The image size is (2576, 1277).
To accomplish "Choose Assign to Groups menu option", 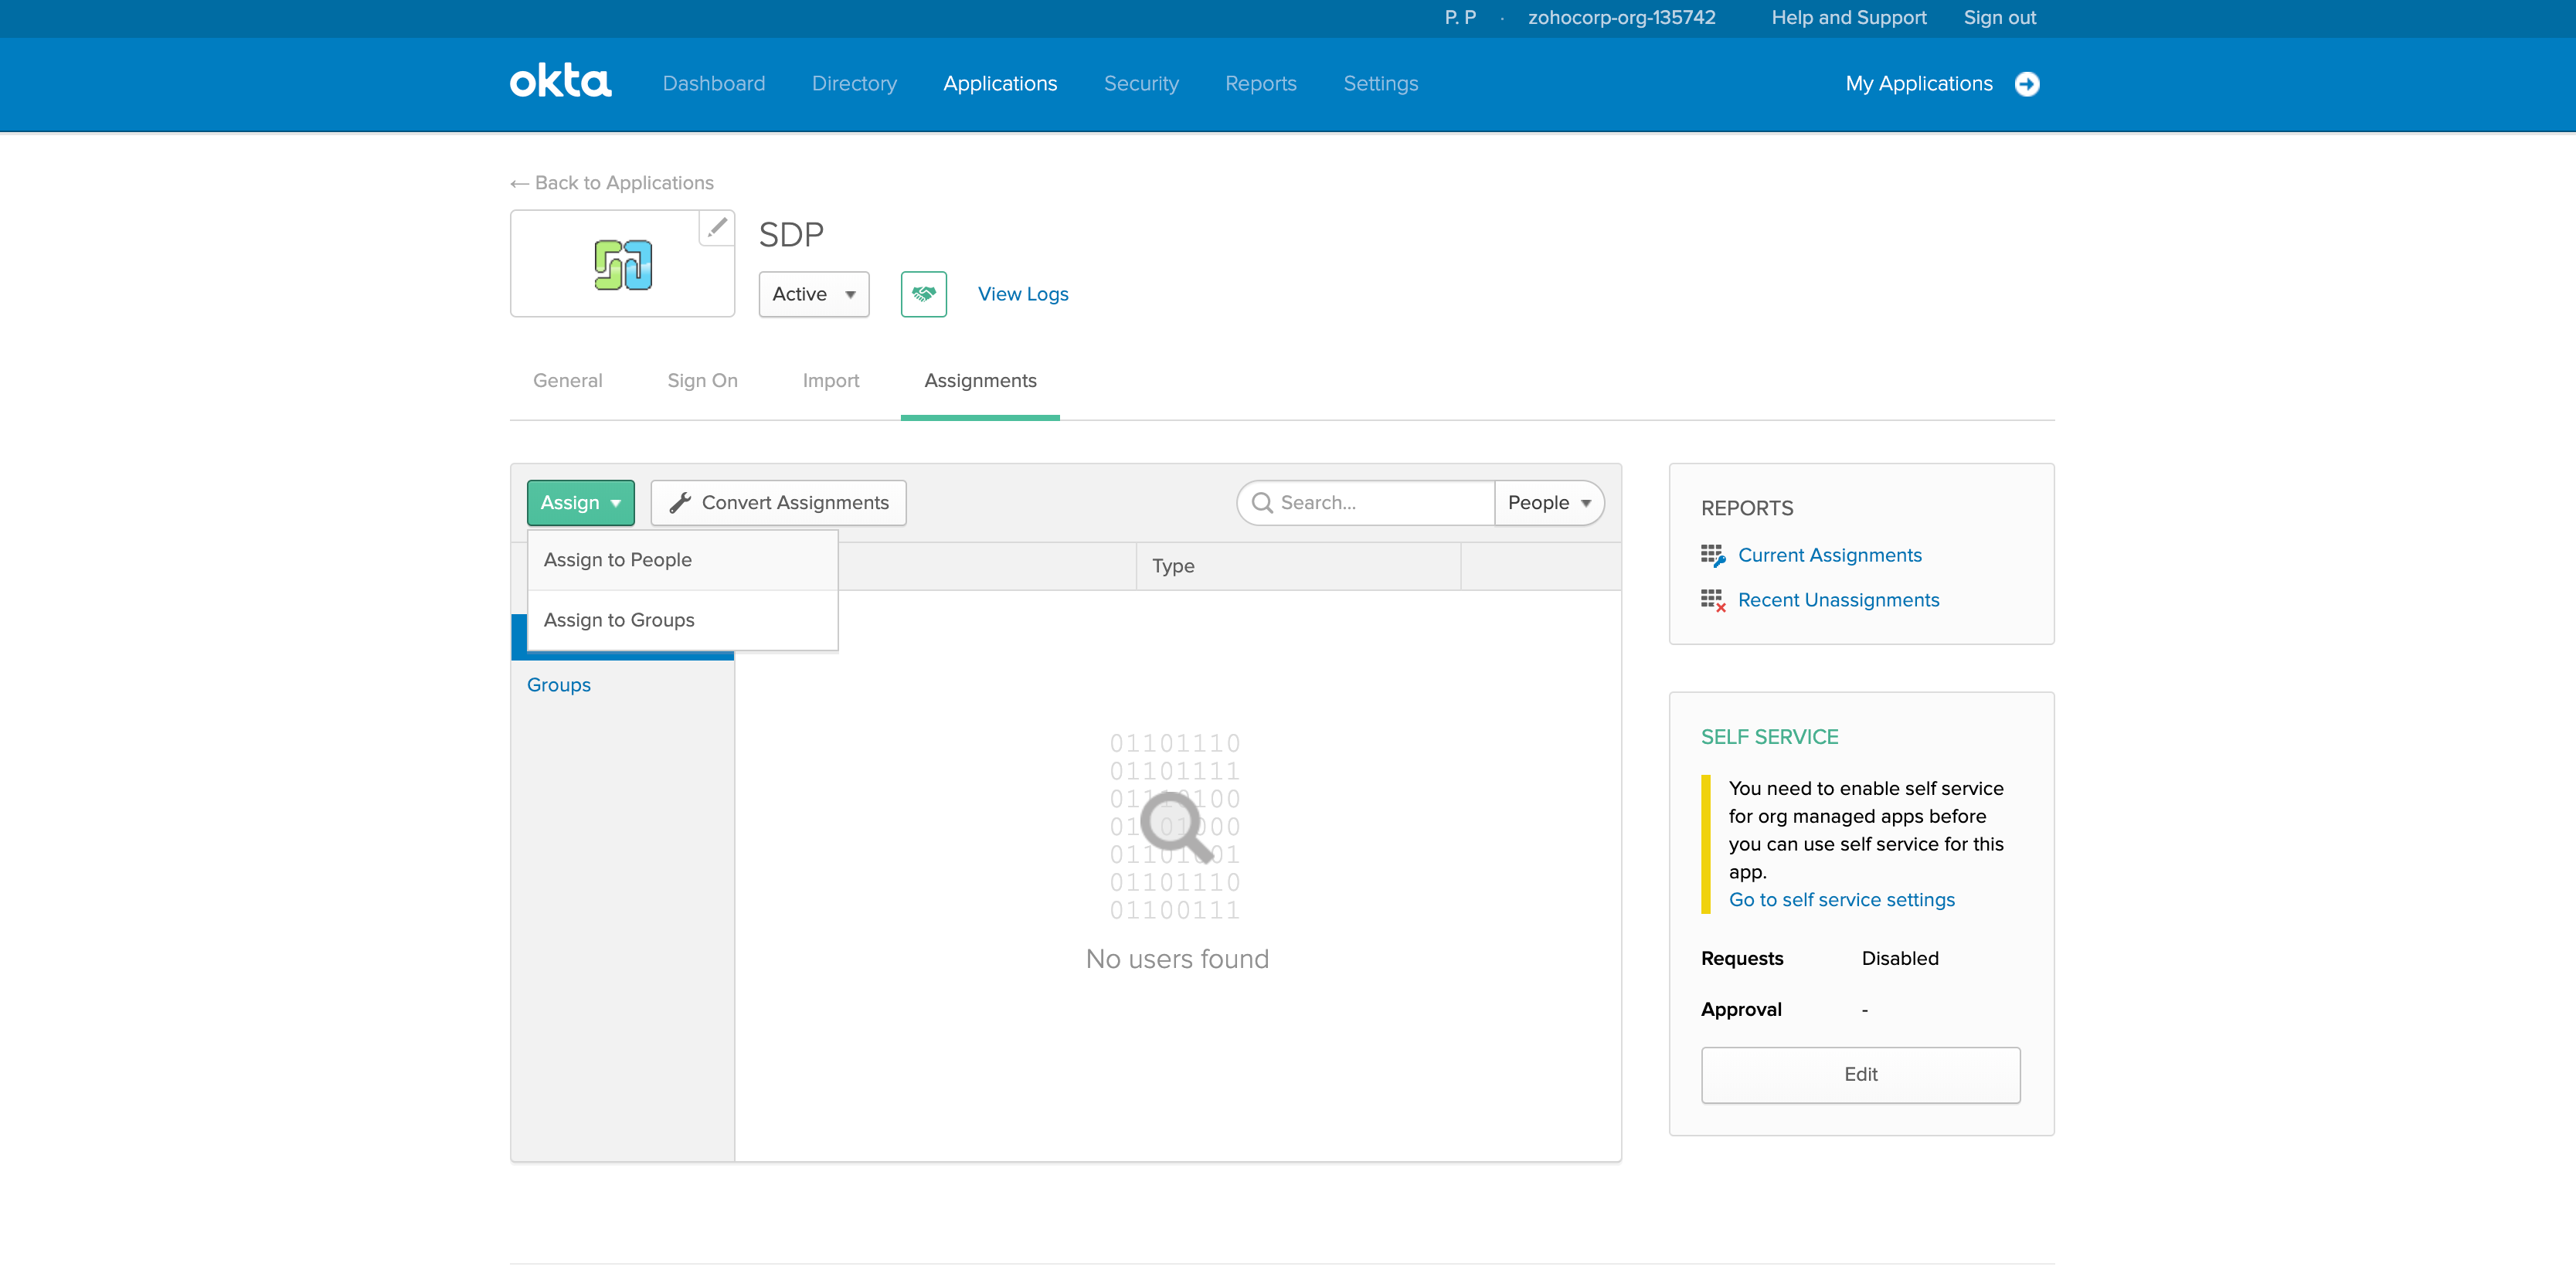I will 619,620.
